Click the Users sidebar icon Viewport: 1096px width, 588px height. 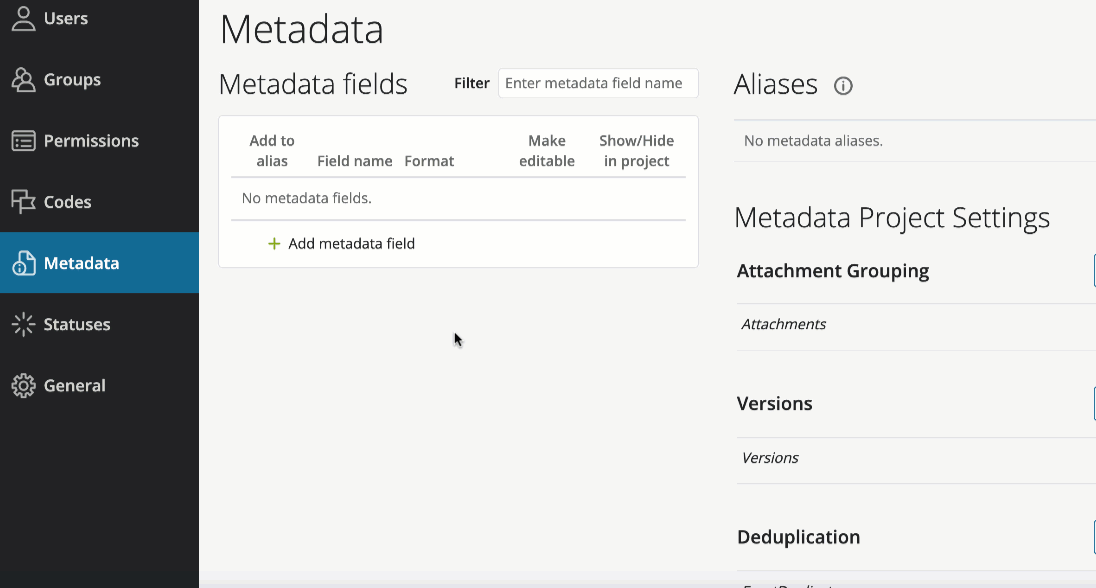(x=23, y=18)
